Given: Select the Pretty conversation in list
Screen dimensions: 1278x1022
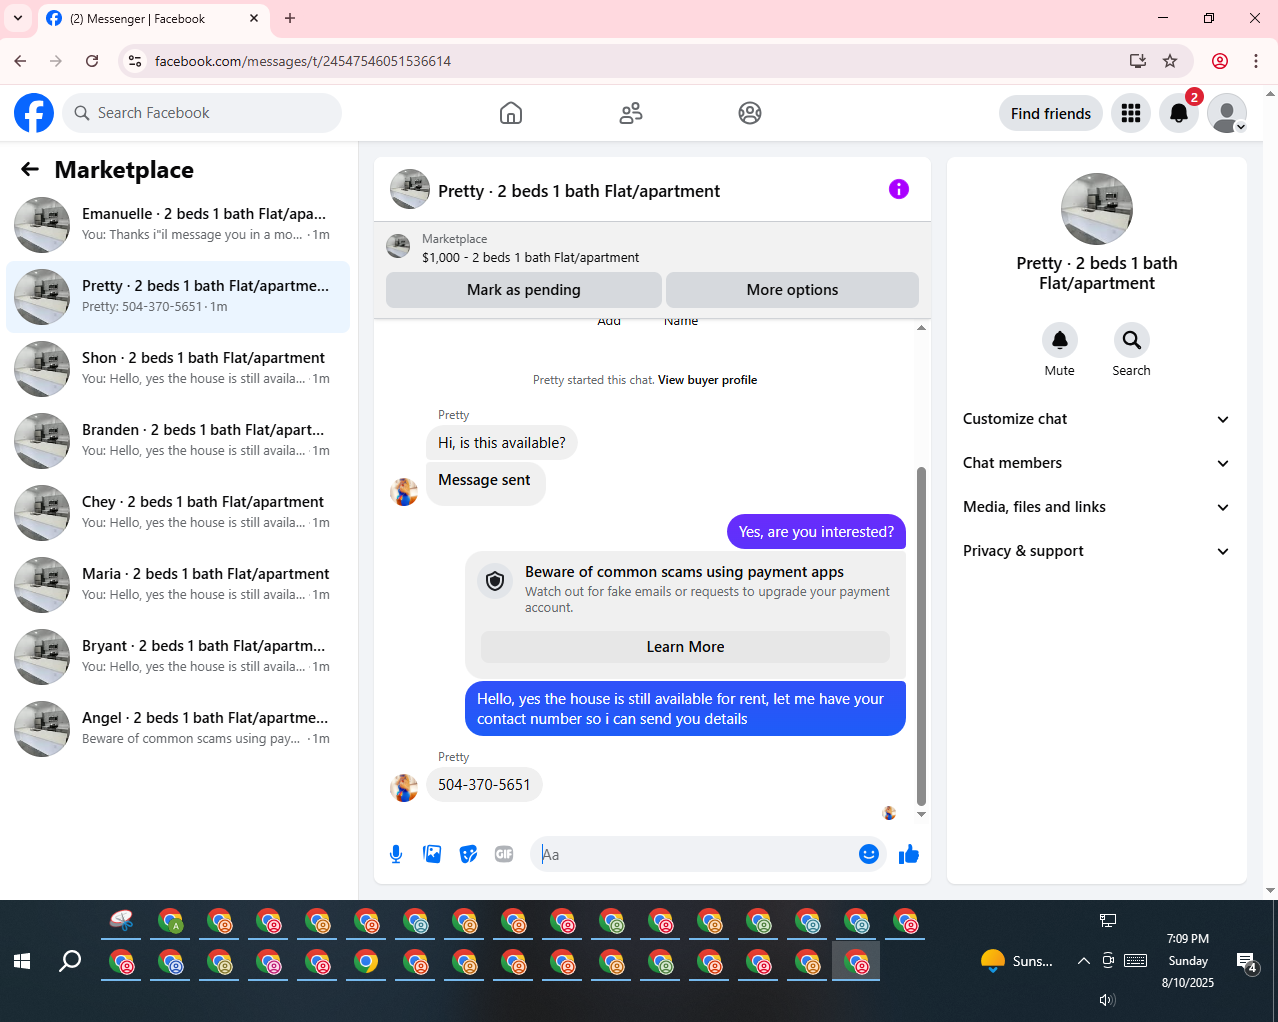Looking at the screenshot, I should 178,297.
